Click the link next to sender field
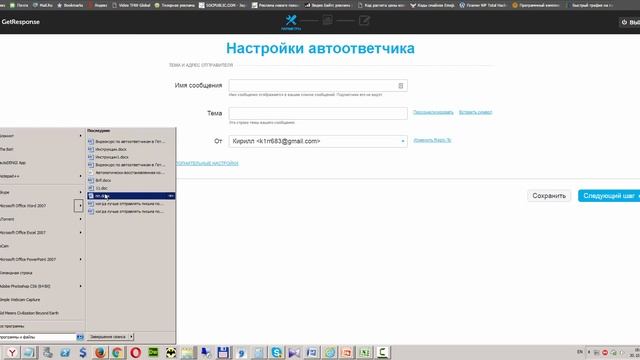Screen dimensions: 640x360 [432, 140]
